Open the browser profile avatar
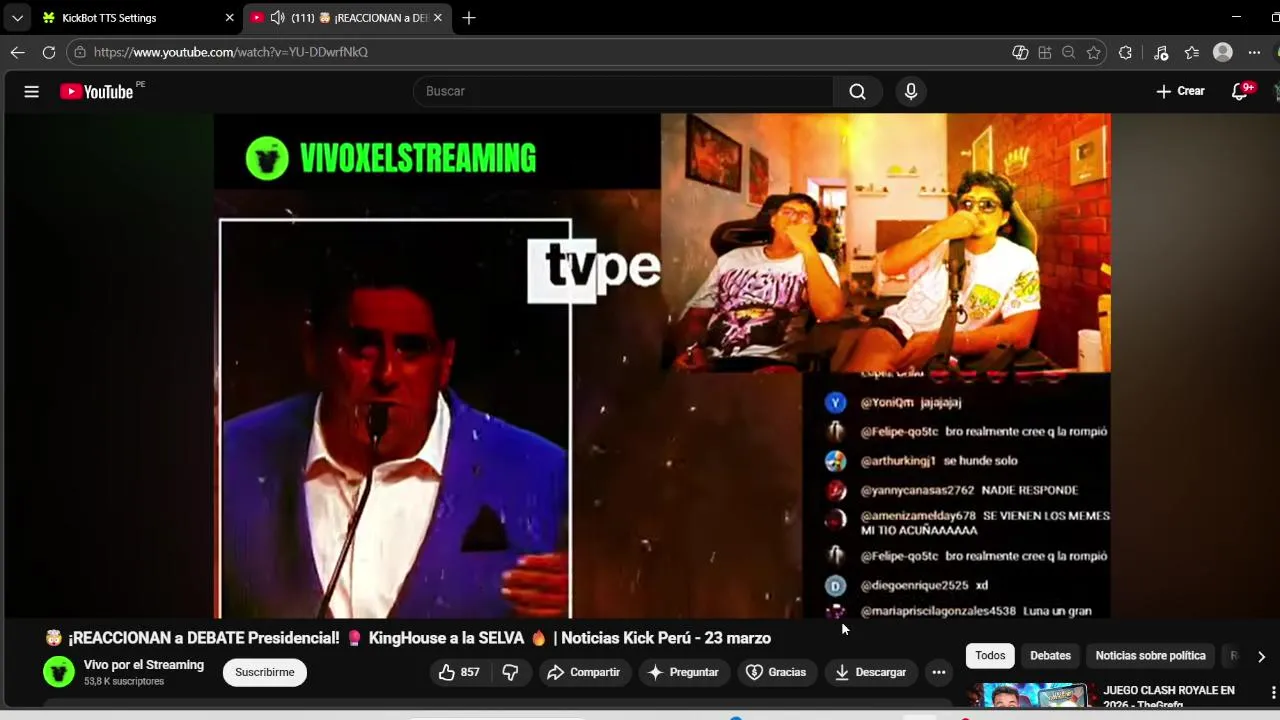1280x720 pixels. (x=1222, y=52)
